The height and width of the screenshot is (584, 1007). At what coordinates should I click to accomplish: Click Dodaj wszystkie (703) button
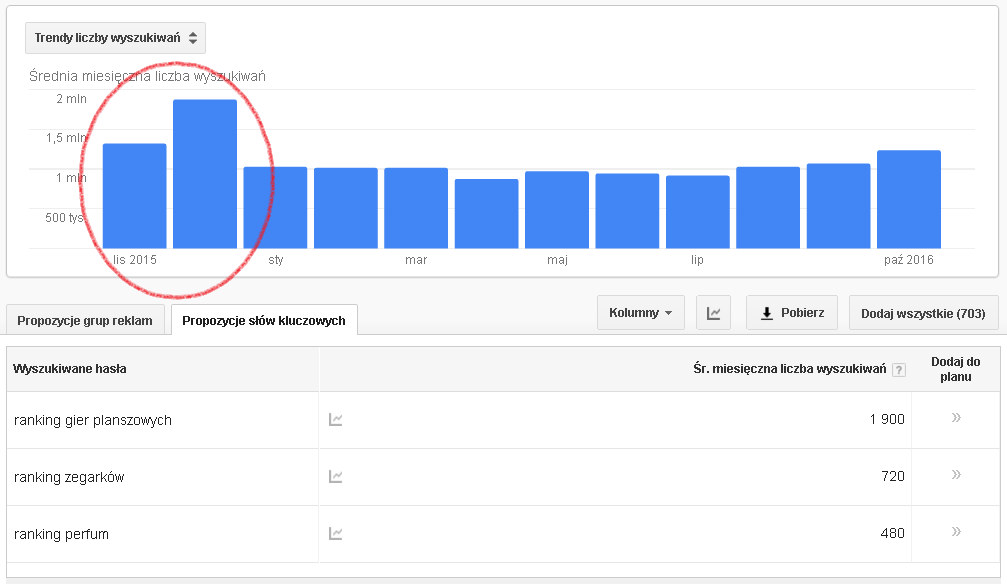(x=923, y=313)
